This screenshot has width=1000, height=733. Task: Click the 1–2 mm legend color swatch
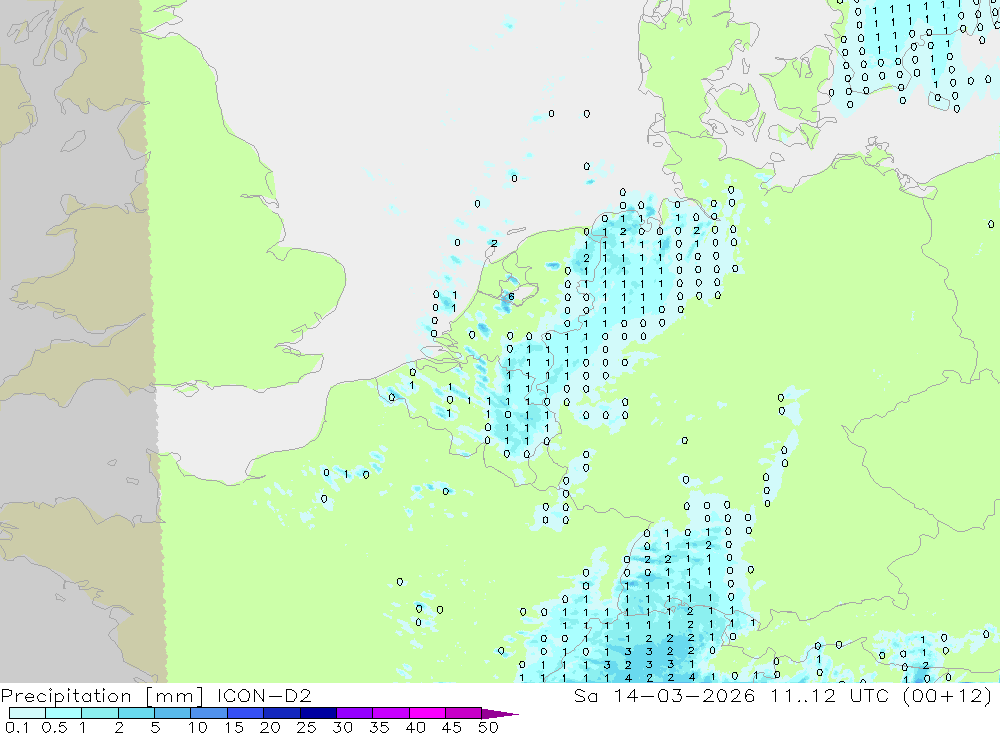[99, 713]
